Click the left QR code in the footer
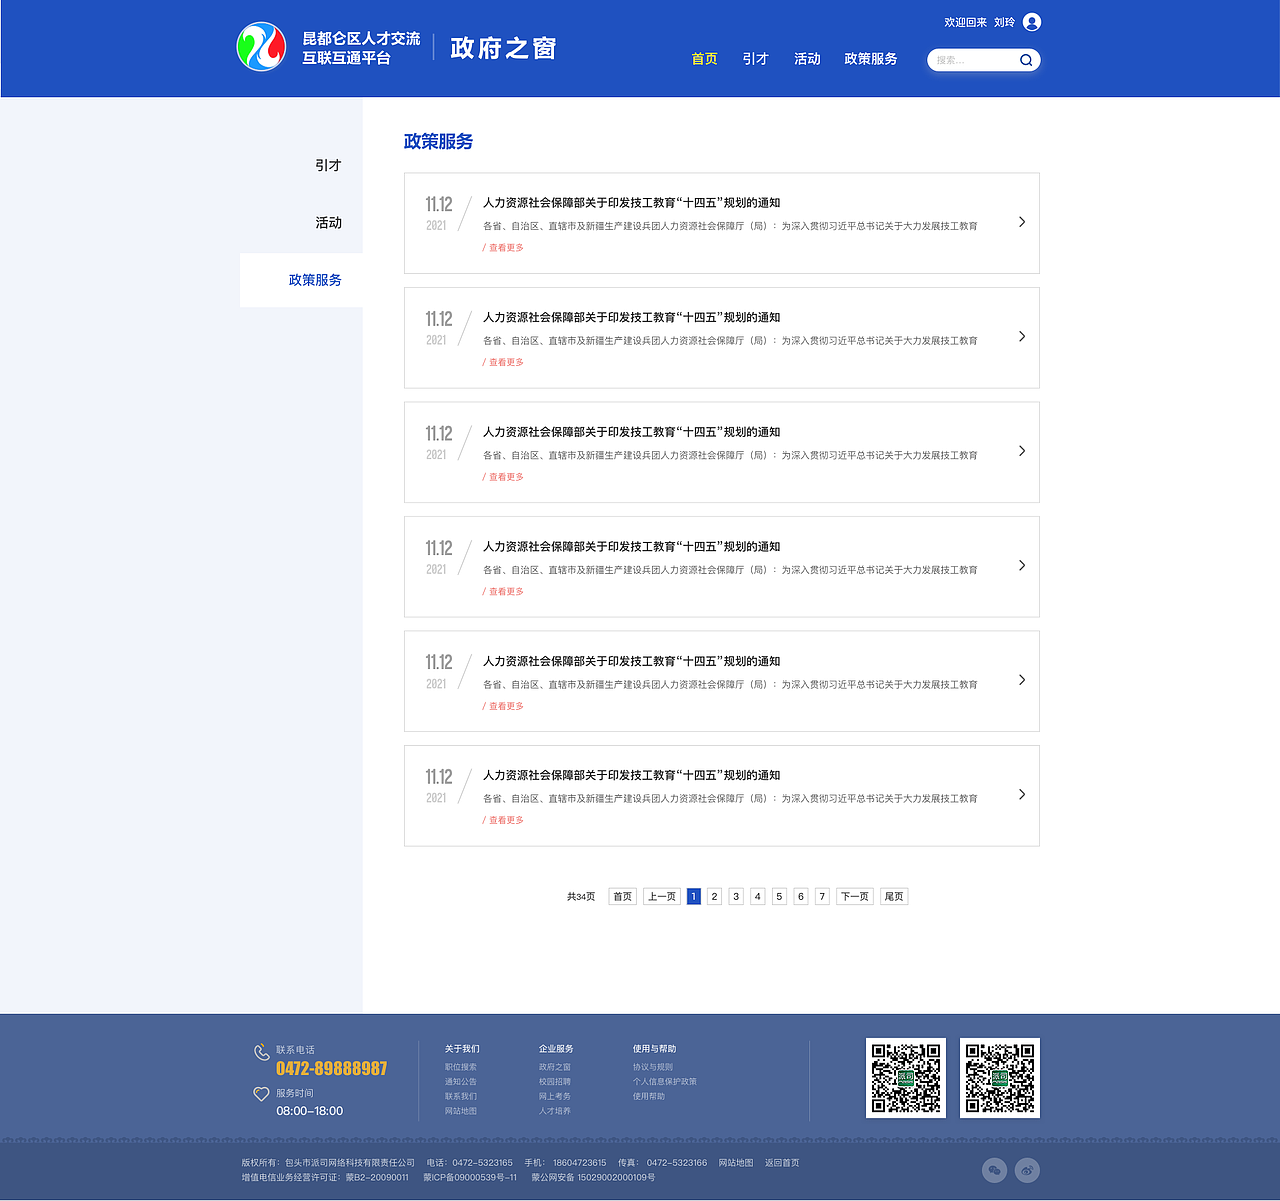Screen dimensions: 1280x1201 point(905,1078)
